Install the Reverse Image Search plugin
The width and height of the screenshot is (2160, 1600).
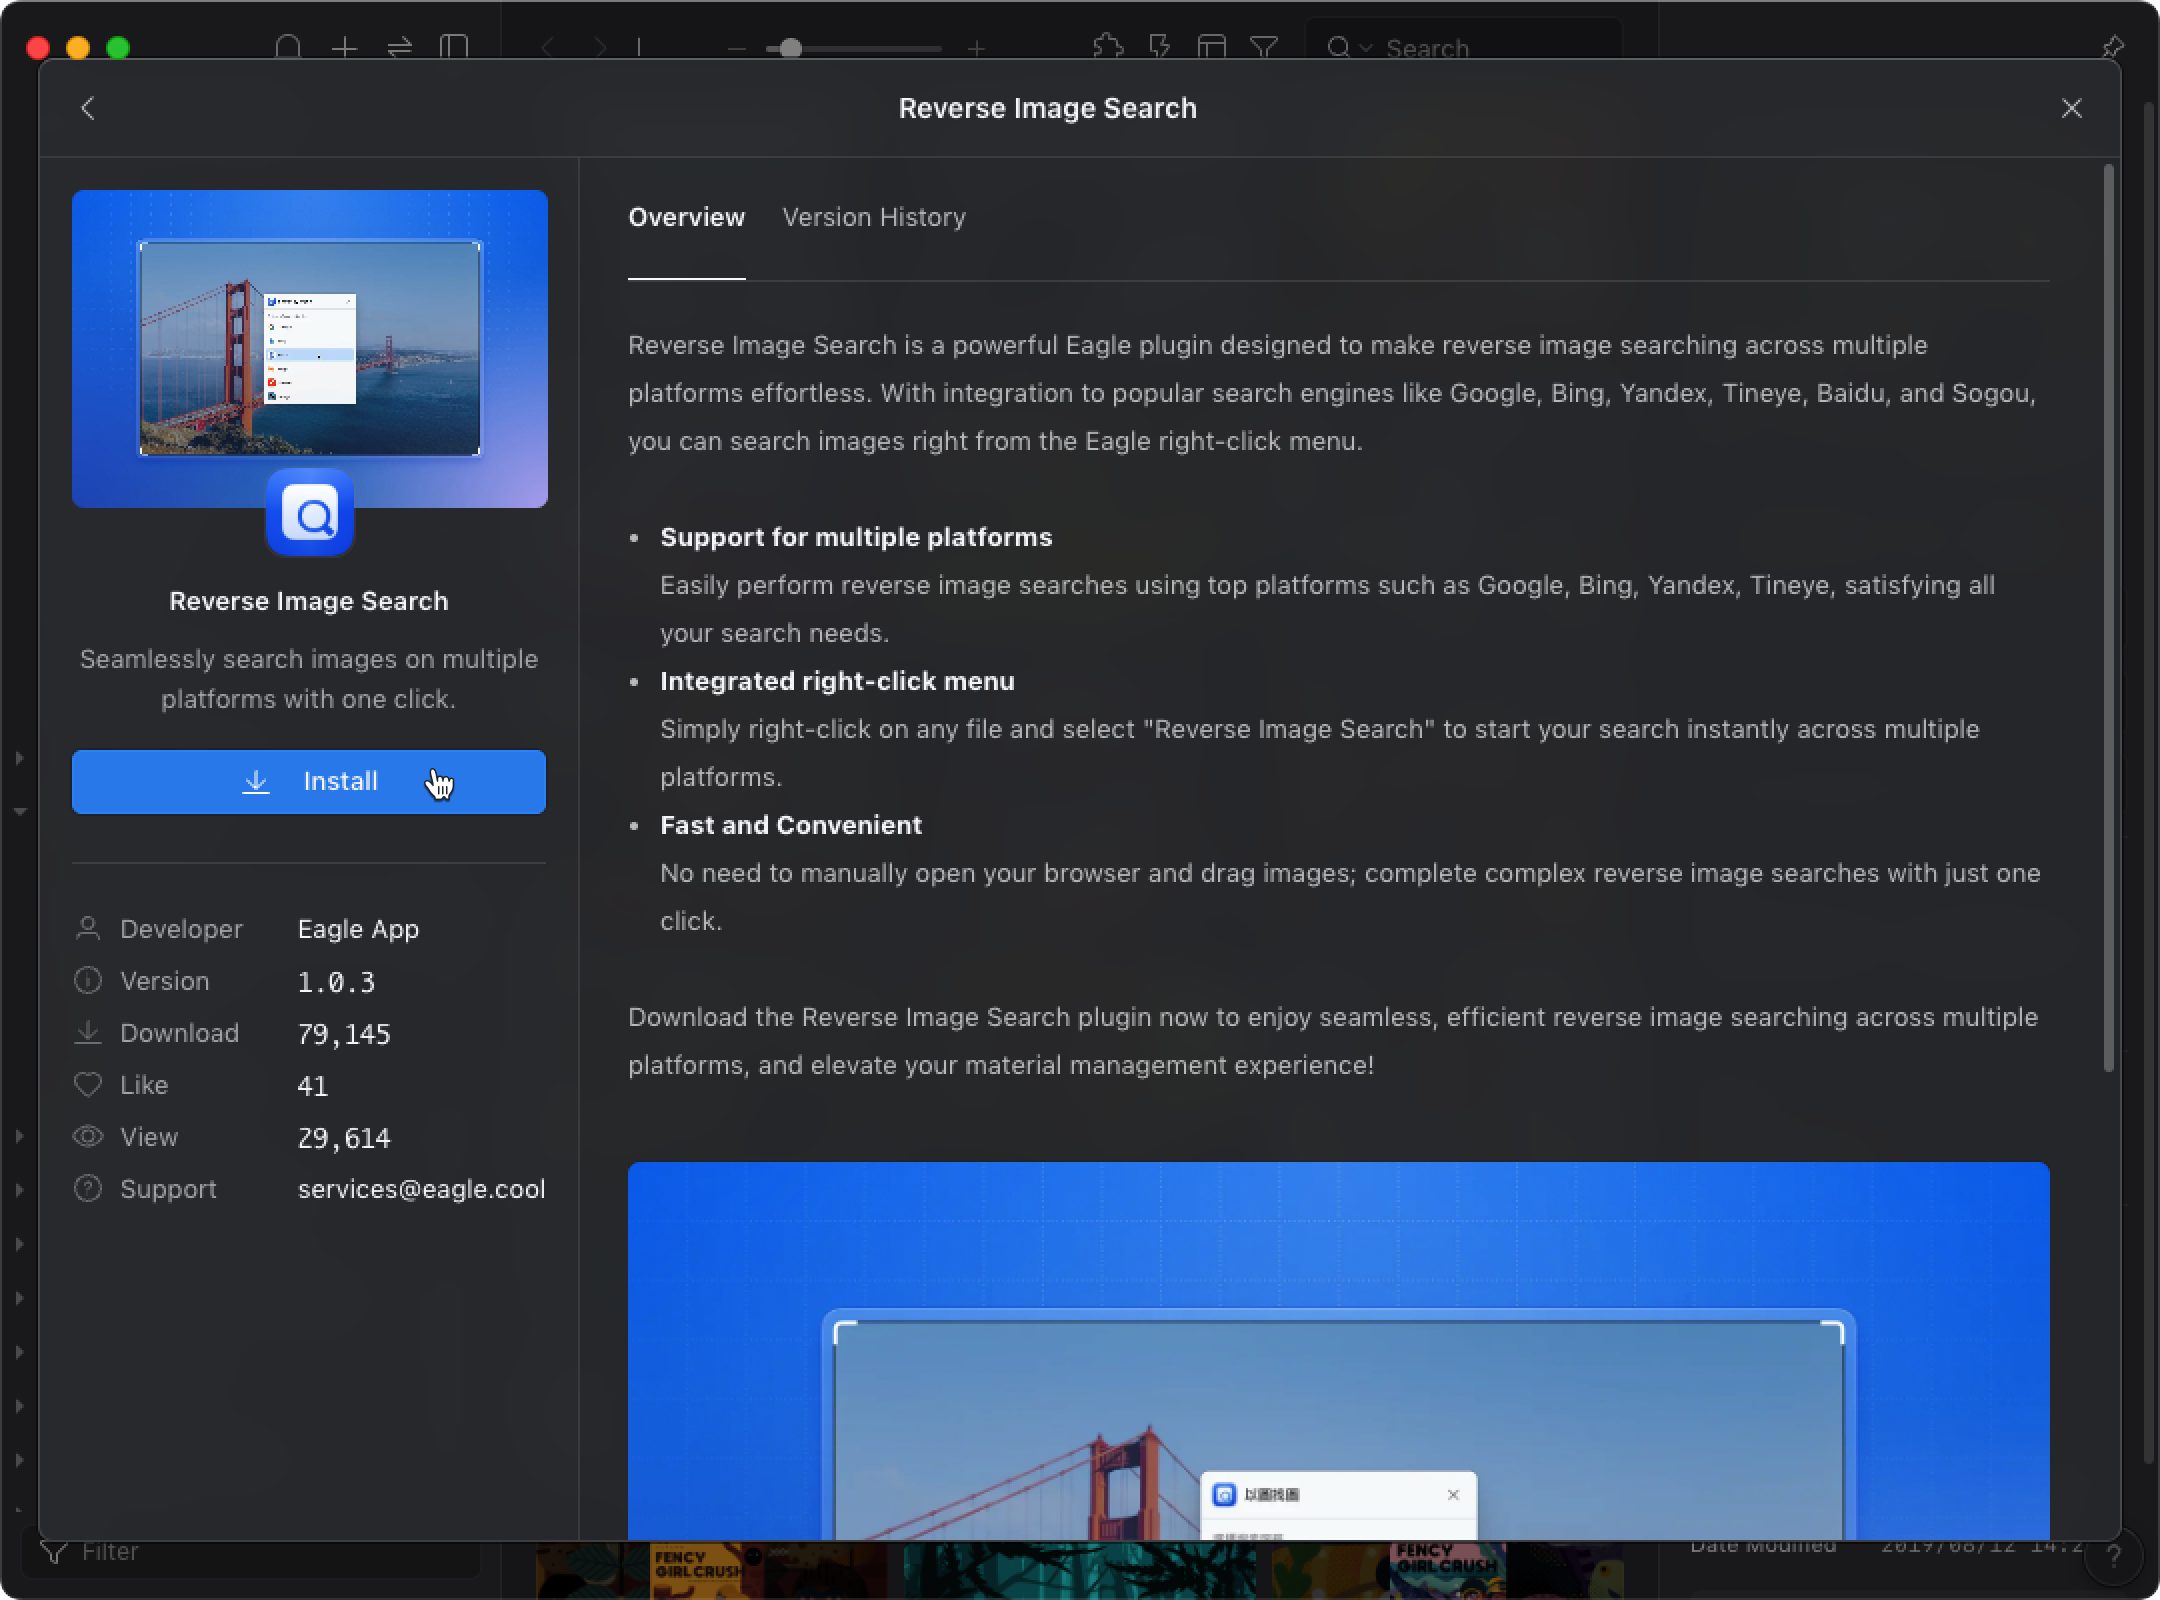pyautogui.click(x=308, y=782)
